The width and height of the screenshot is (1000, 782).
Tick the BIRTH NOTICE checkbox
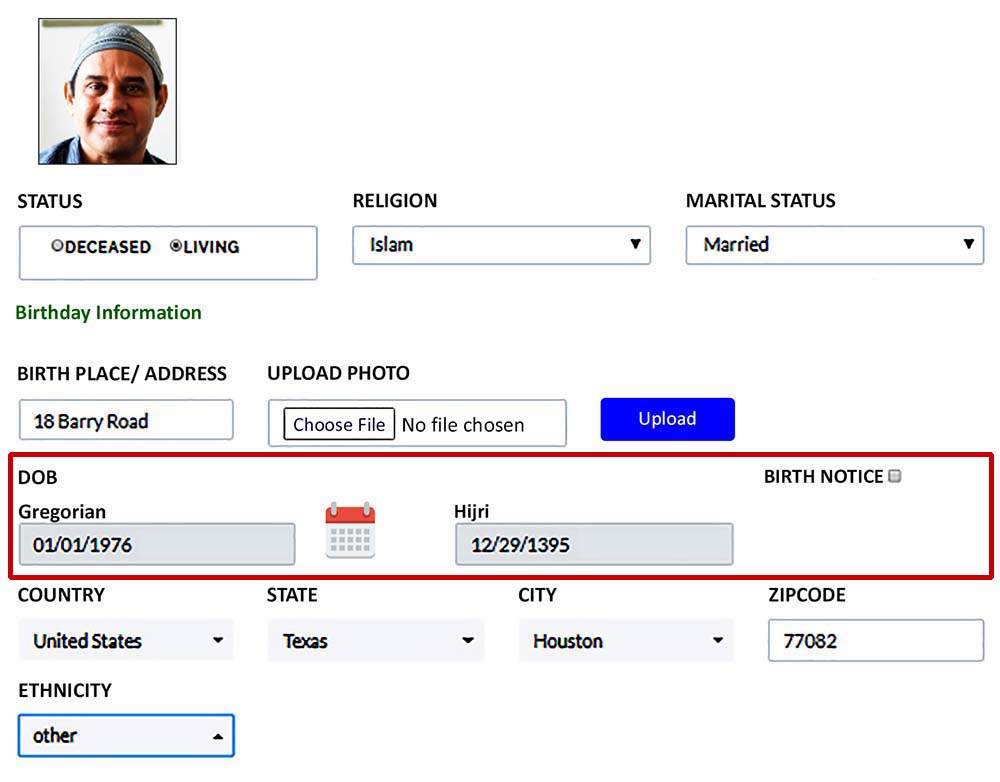point(895,477)
